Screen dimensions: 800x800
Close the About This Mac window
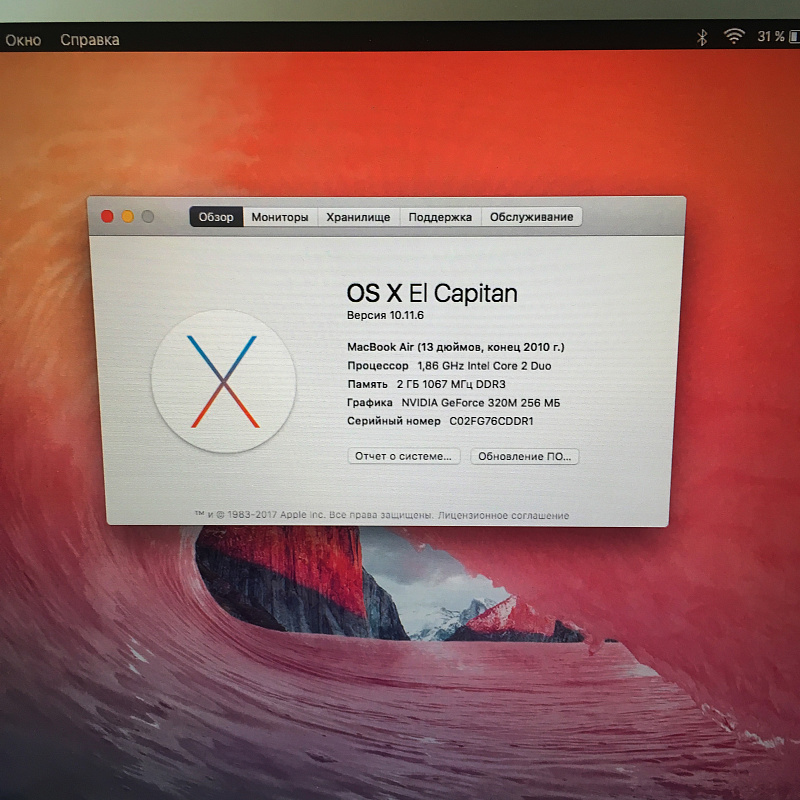coord(107,217)
